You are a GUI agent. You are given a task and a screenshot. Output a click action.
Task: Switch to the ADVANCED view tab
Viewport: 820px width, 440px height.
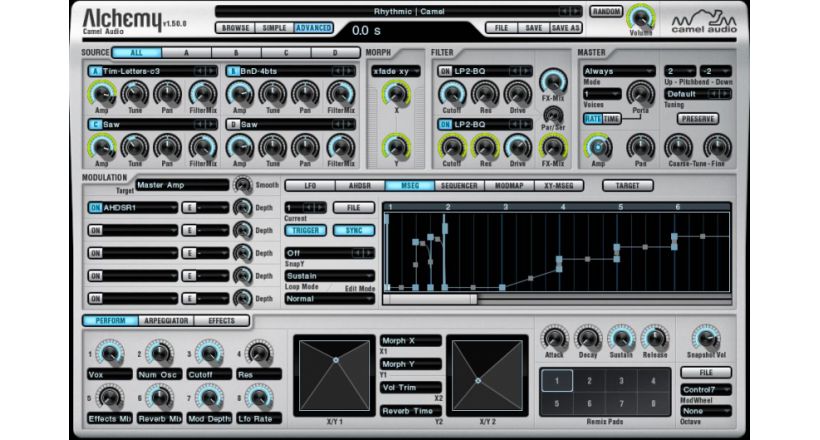point(313,28)
